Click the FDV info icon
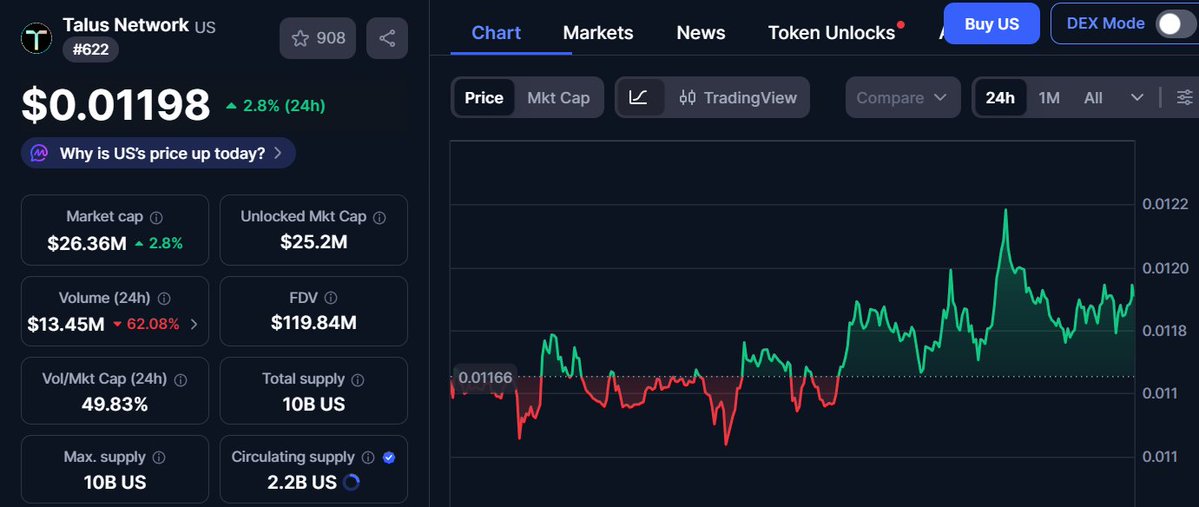 331,298
